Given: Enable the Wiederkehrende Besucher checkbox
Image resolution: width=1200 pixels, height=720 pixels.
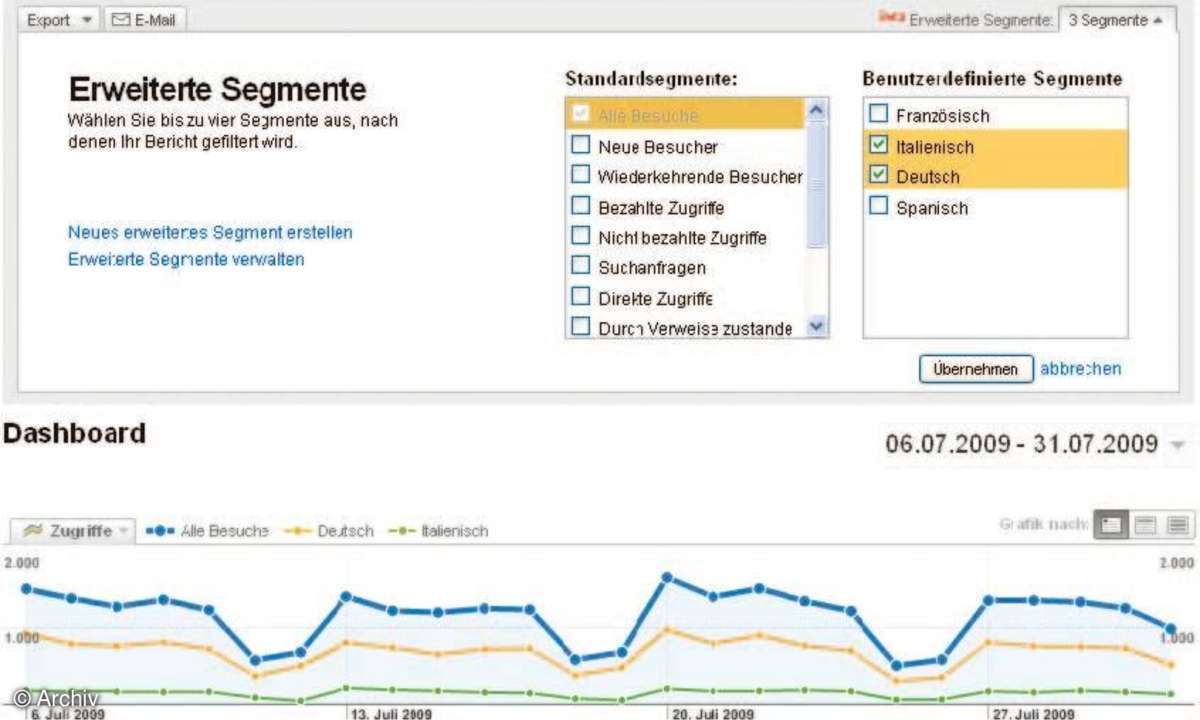Looking at the screenshot, I should point(581,176).
